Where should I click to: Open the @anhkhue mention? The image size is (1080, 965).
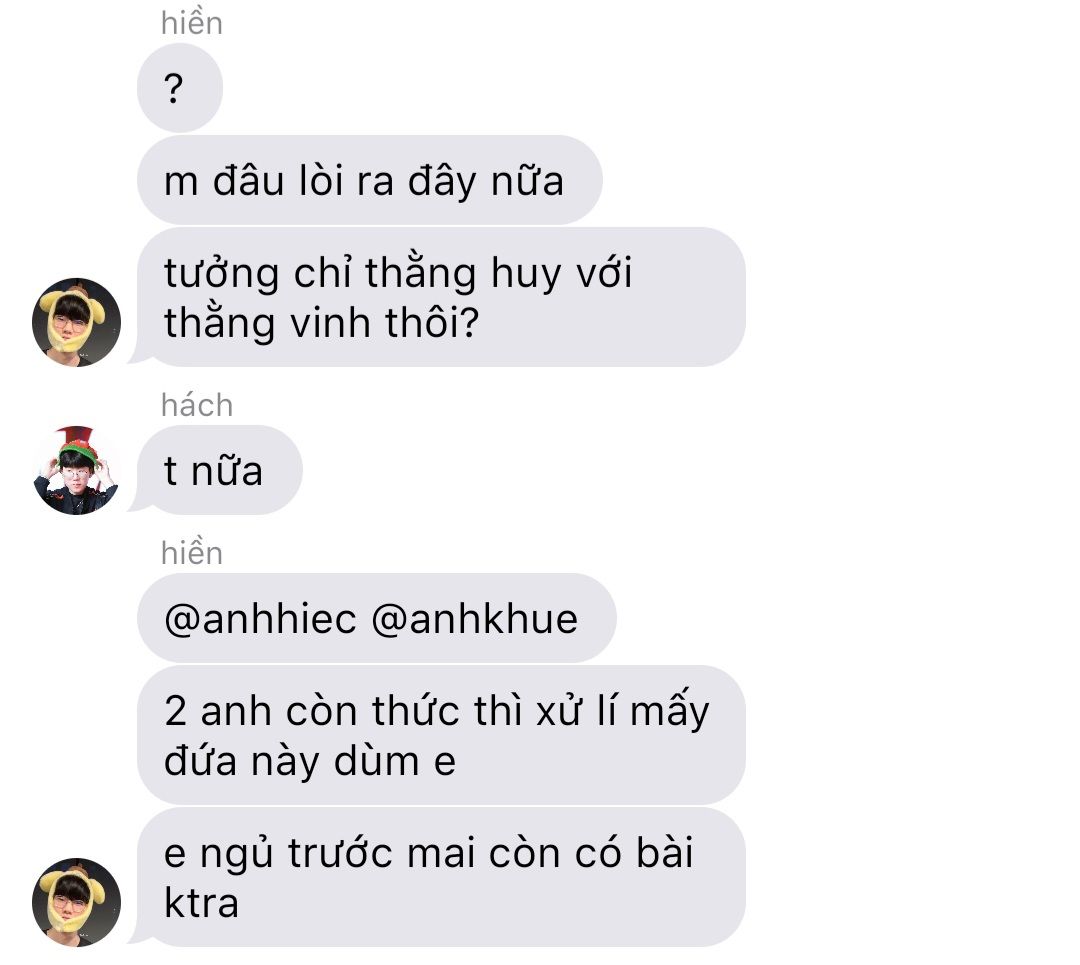(x=475, y=619)
